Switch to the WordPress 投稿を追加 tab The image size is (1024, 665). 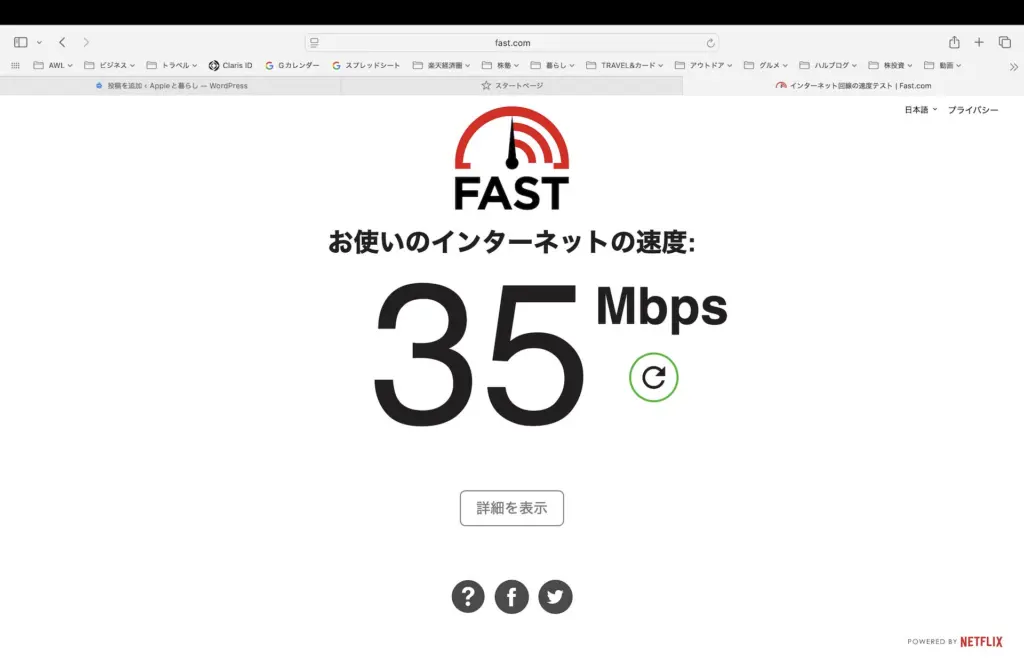tap(171, 86)
